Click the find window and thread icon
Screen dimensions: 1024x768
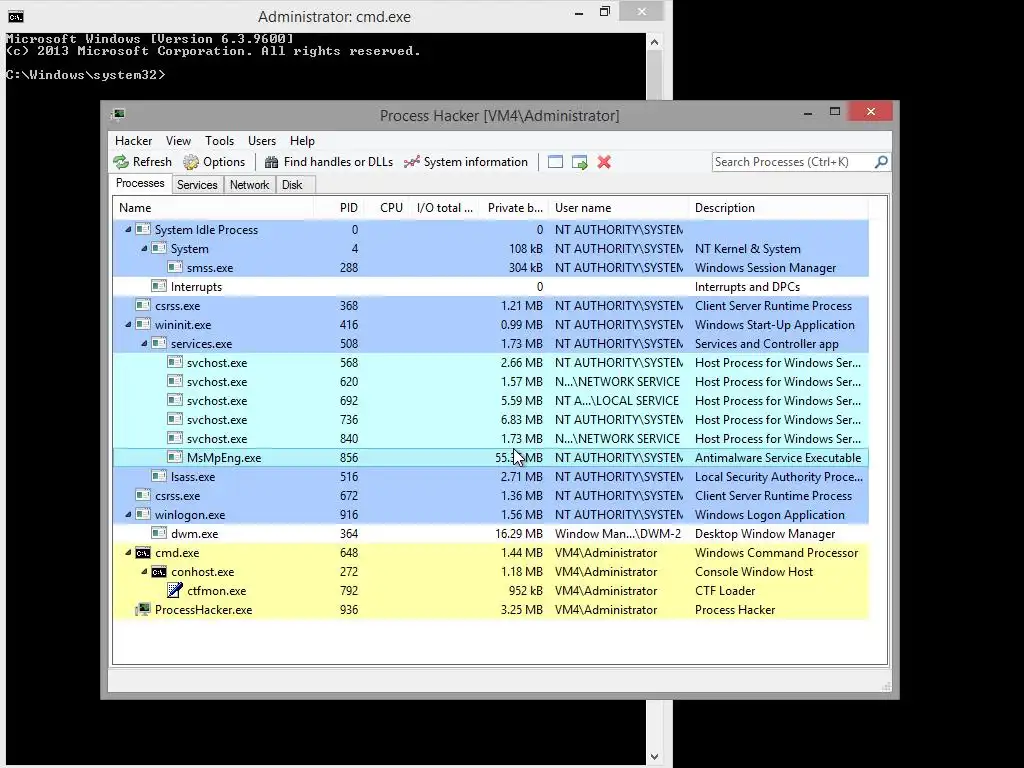point(579,162)
